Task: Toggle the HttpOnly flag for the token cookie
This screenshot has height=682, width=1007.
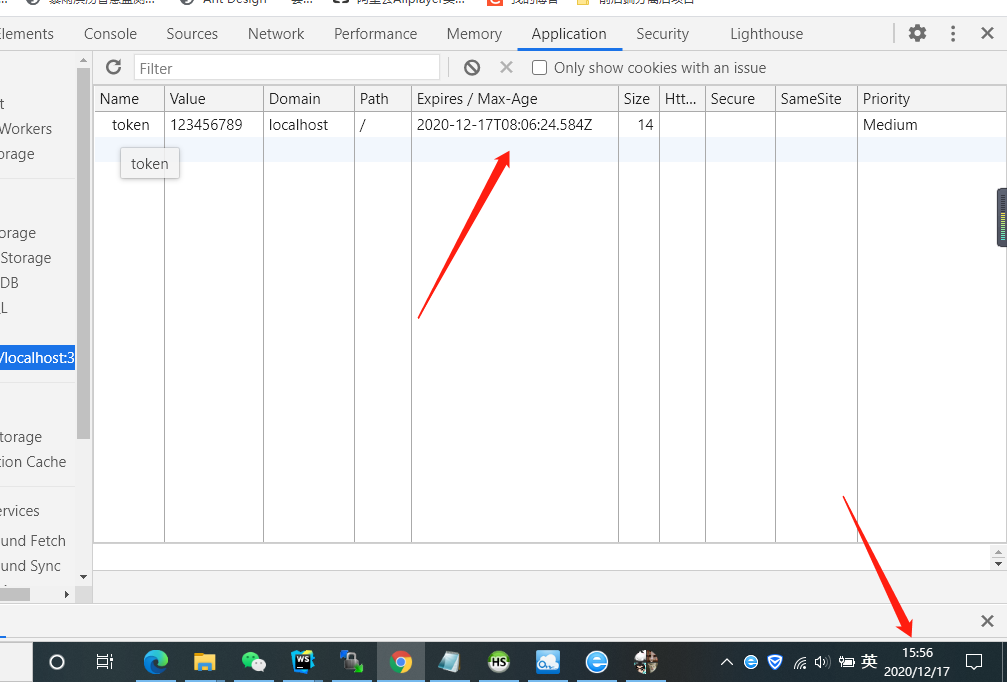Action: pyautogui.click(x=681, y=124)
